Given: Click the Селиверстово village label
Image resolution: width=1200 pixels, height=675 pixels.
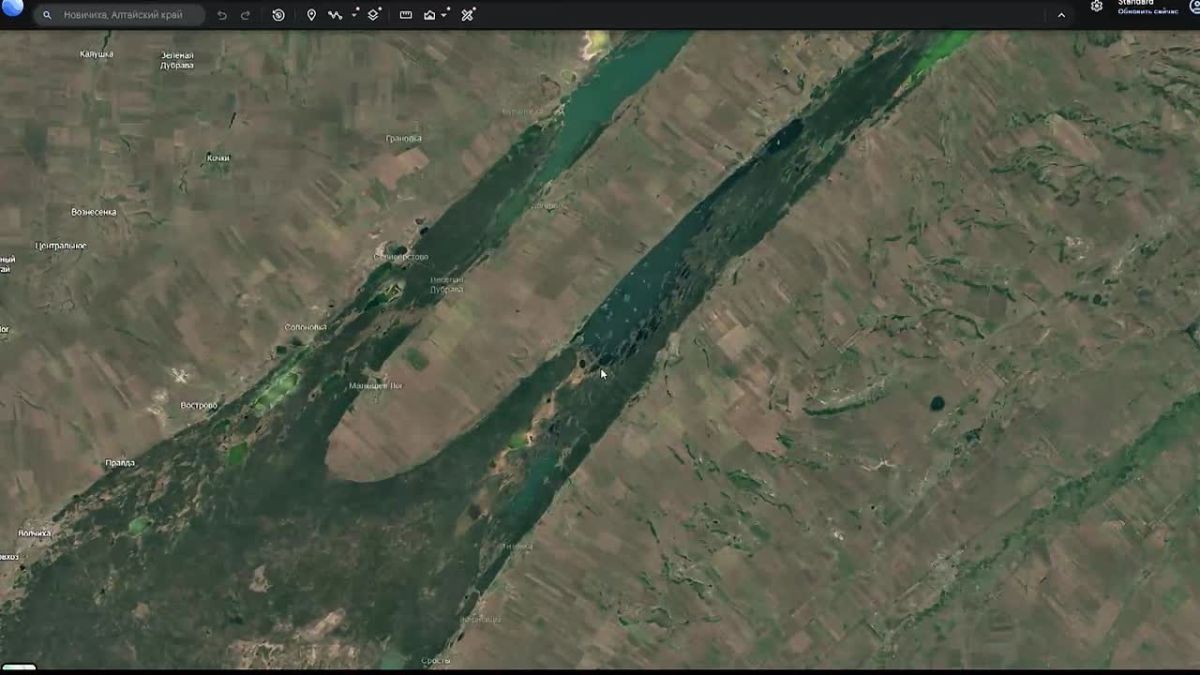Looking at the screenshot, I should 400,257.
